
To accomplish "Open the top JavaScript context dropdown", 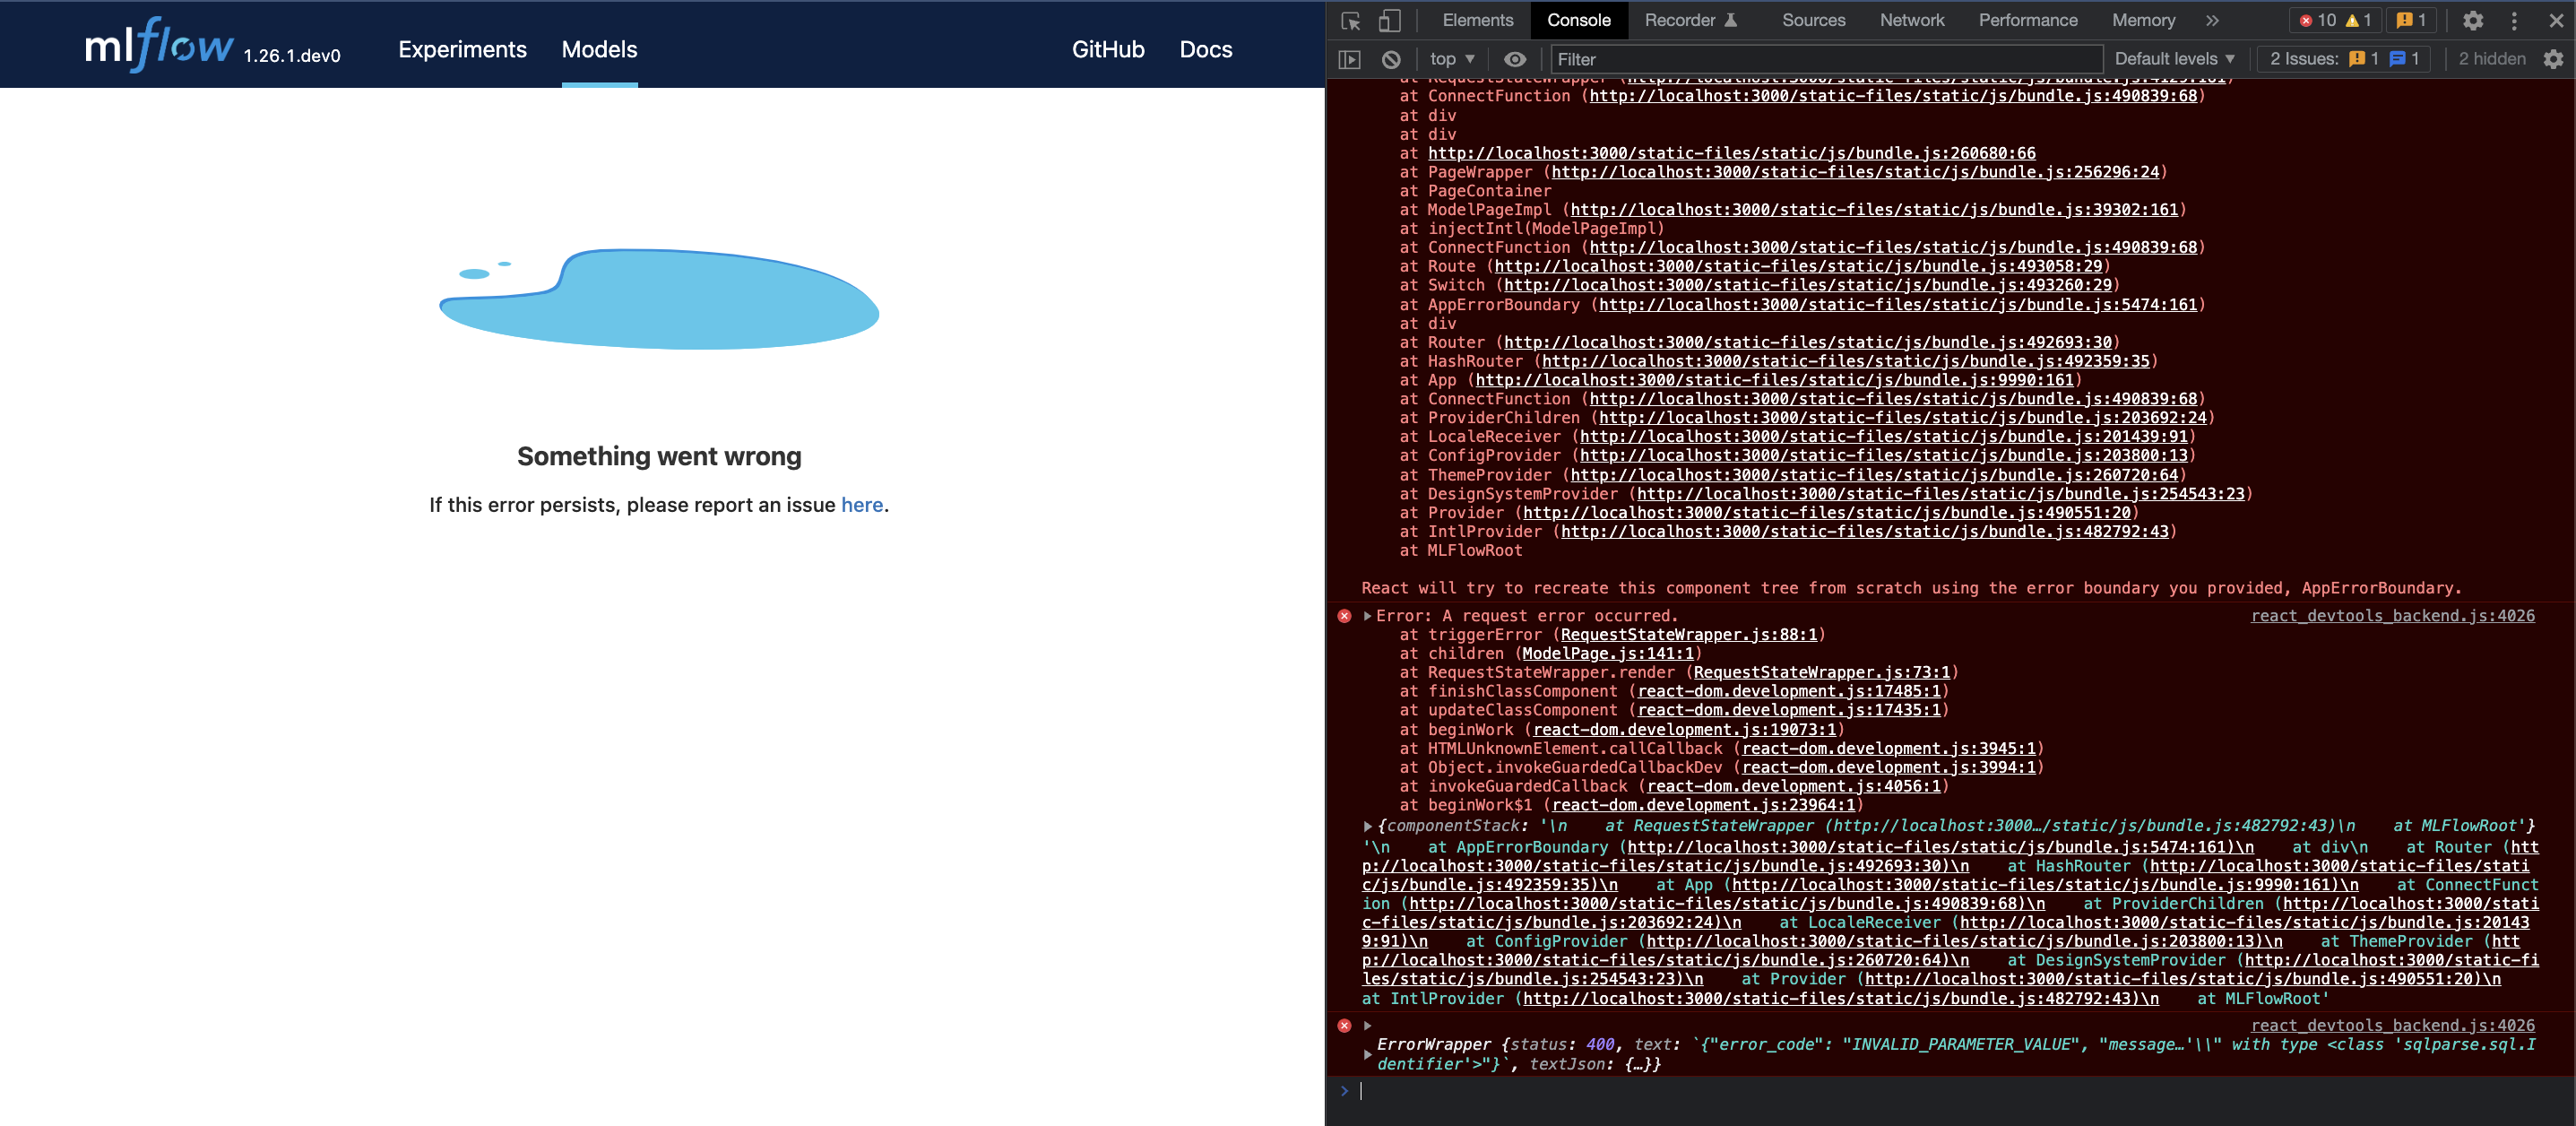I will pyautogui.click(x=1452, y=59).
